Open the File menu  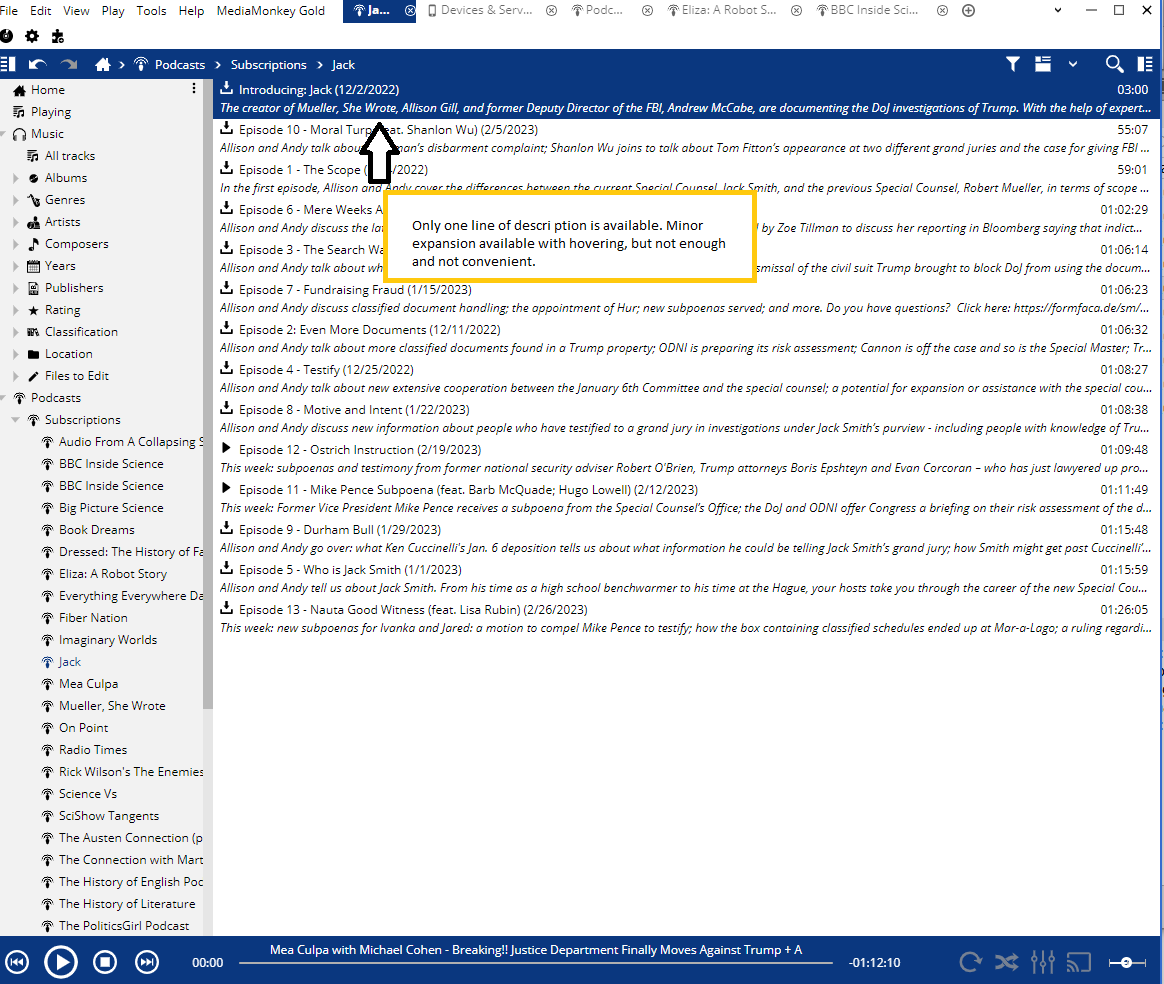[8, 10]
